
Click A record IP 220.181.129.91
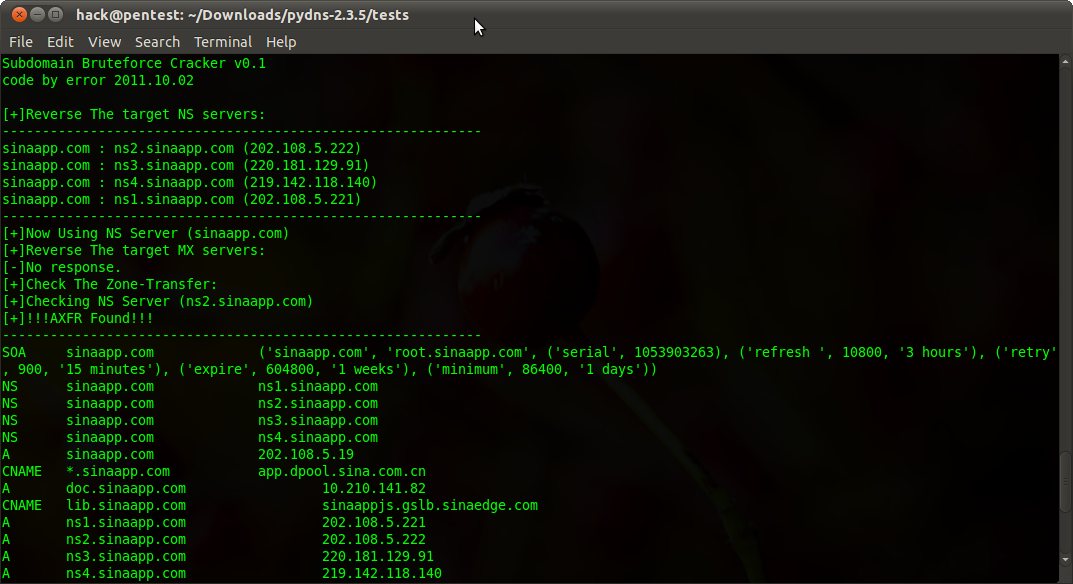point(378,556)
